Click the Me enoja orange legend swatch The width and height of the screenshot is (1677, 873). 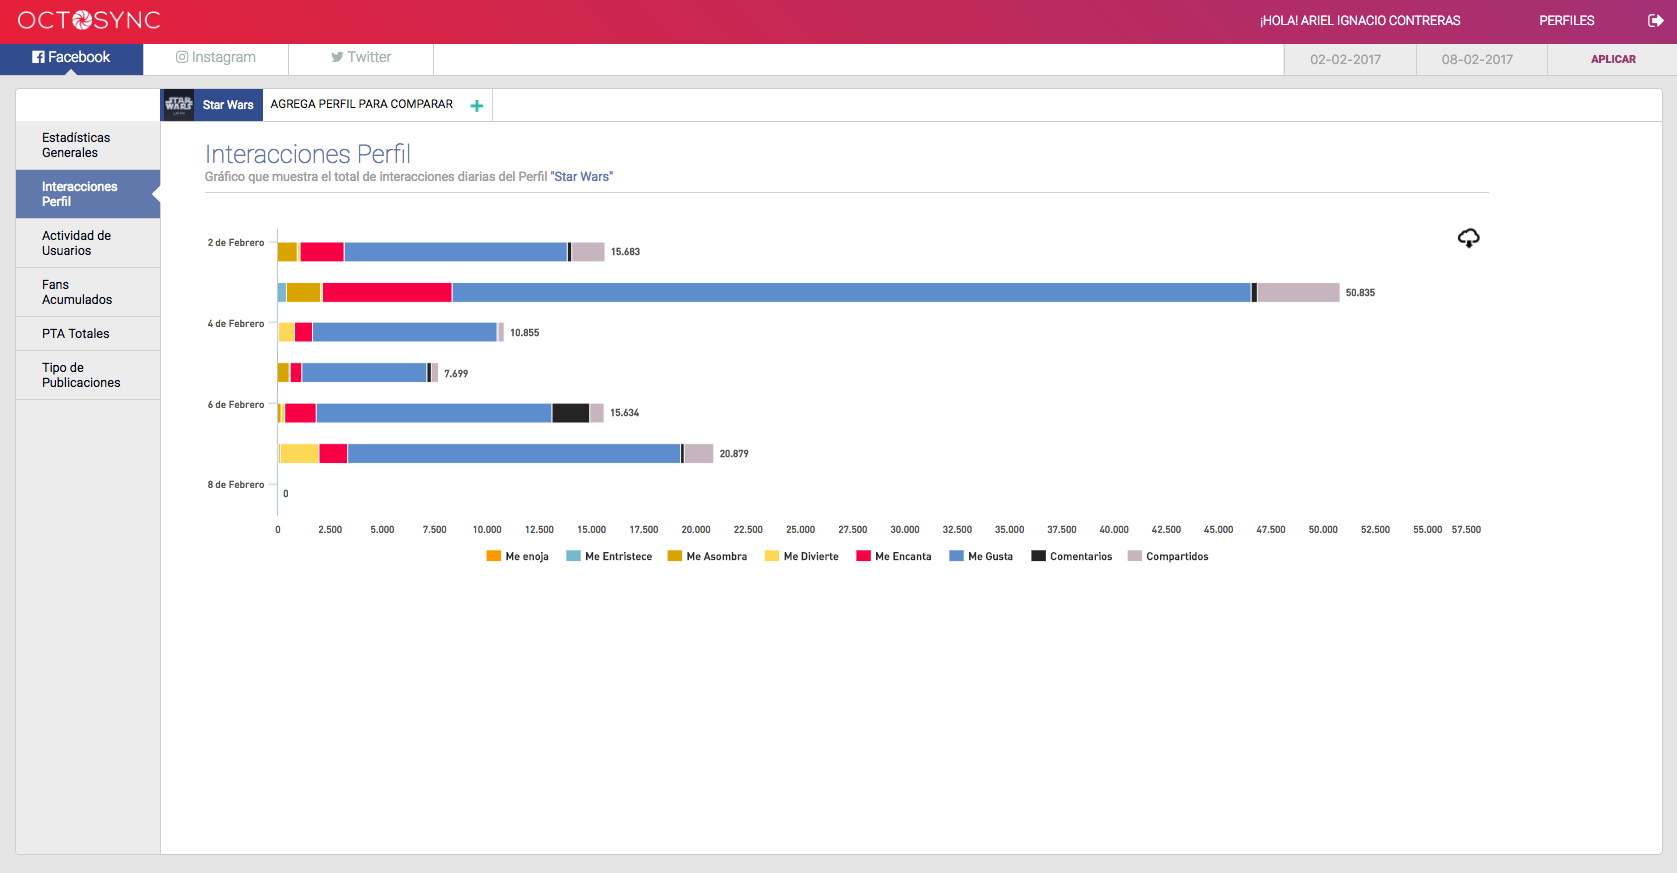coord(493,556)
